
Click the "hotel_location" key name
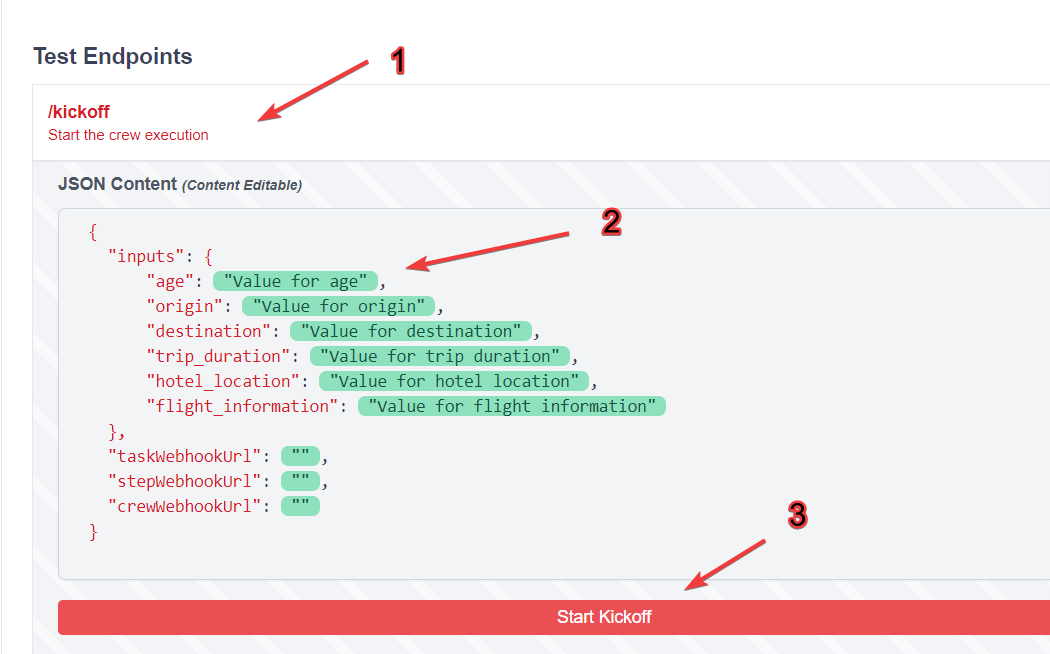coord(223,381)
